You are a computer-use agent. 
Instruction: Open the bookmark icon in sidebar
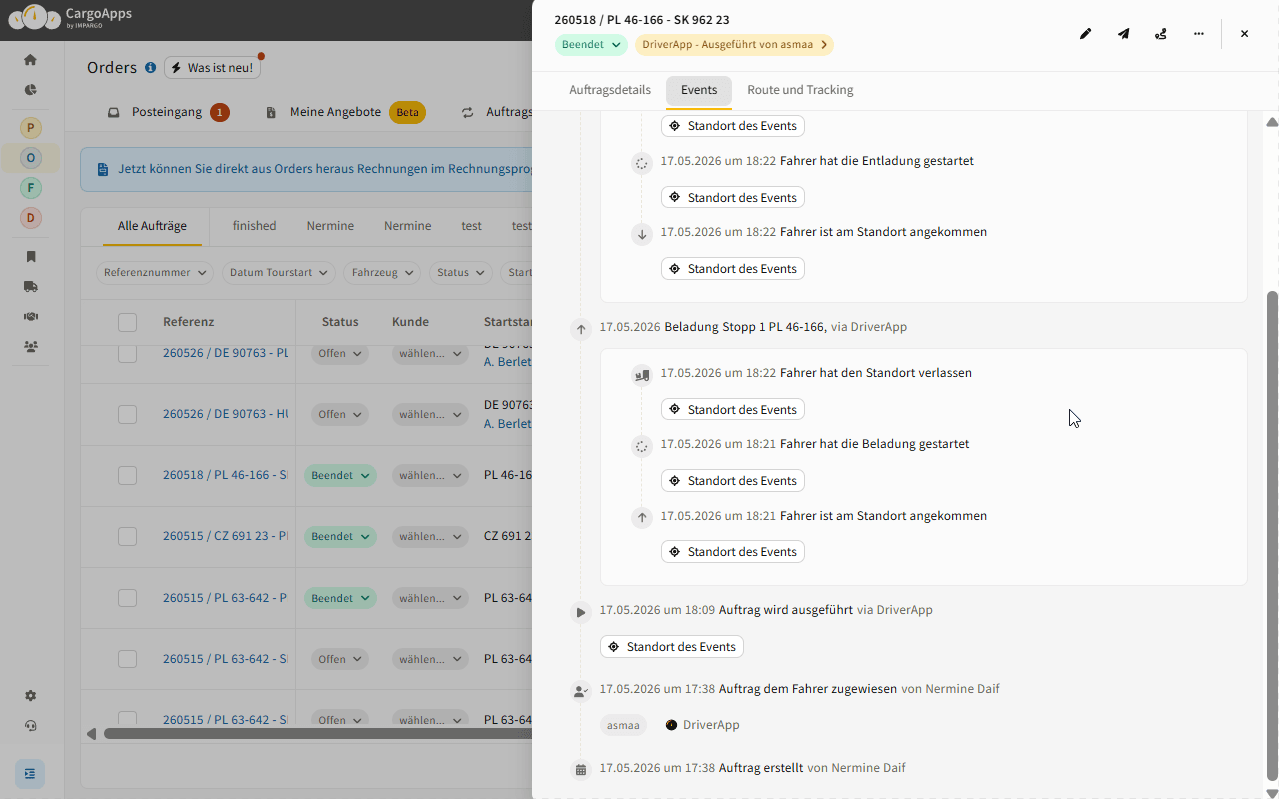(31, 257)
